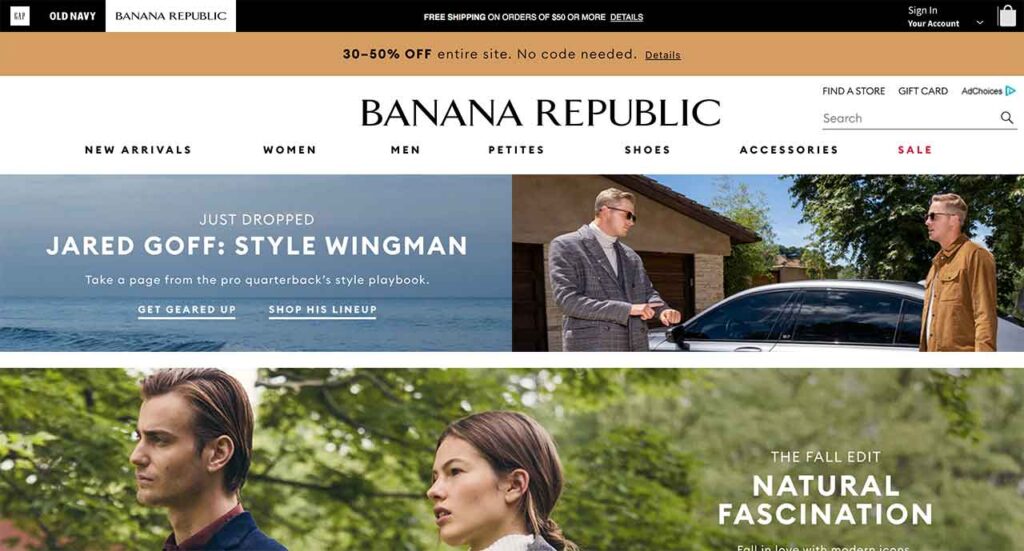Click the Gap logo icon
The height and width of the screenshot is (551, 1024).
(x=20, y=16)
